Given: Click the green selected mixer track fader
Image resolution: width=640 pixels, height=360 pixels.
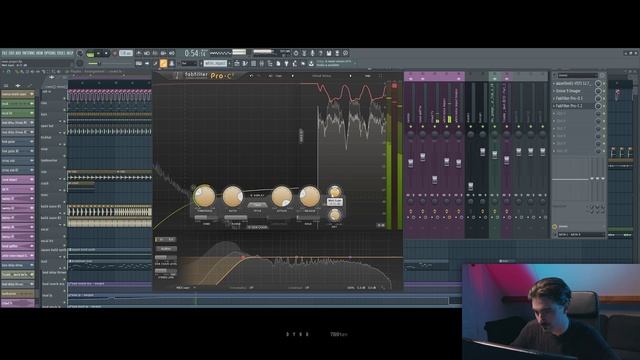Looking at the screenshot, I should coord(495,154).
